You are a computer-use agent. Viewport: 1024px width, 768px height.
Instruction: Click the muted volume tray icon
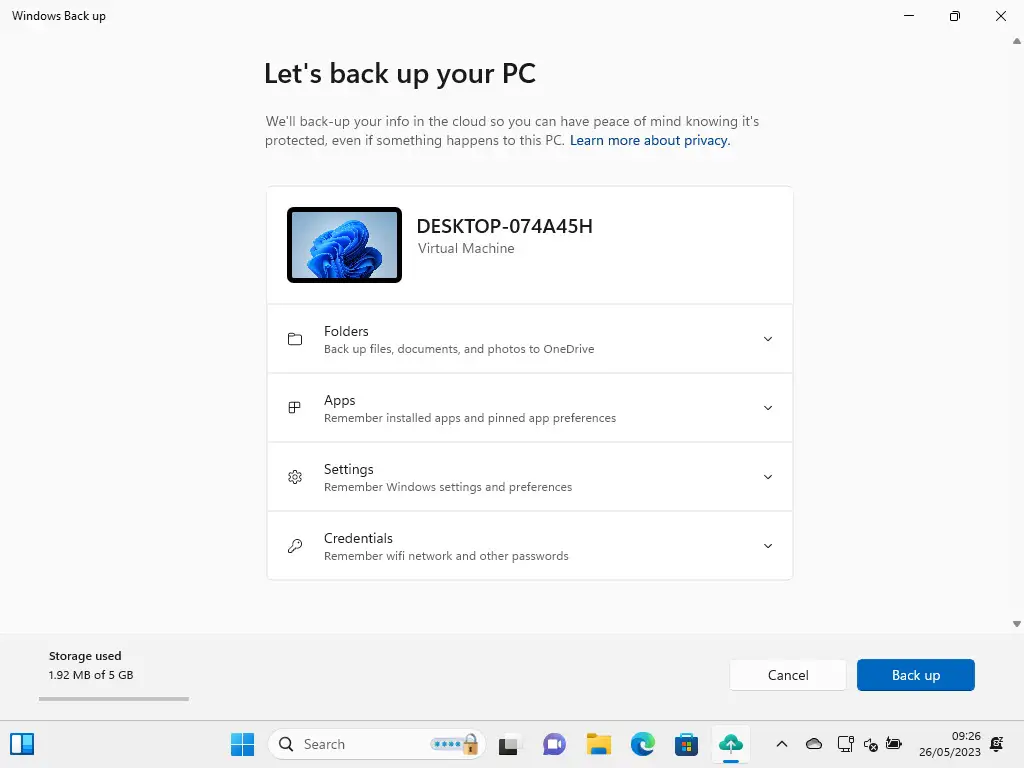click(x=871, y=744)
